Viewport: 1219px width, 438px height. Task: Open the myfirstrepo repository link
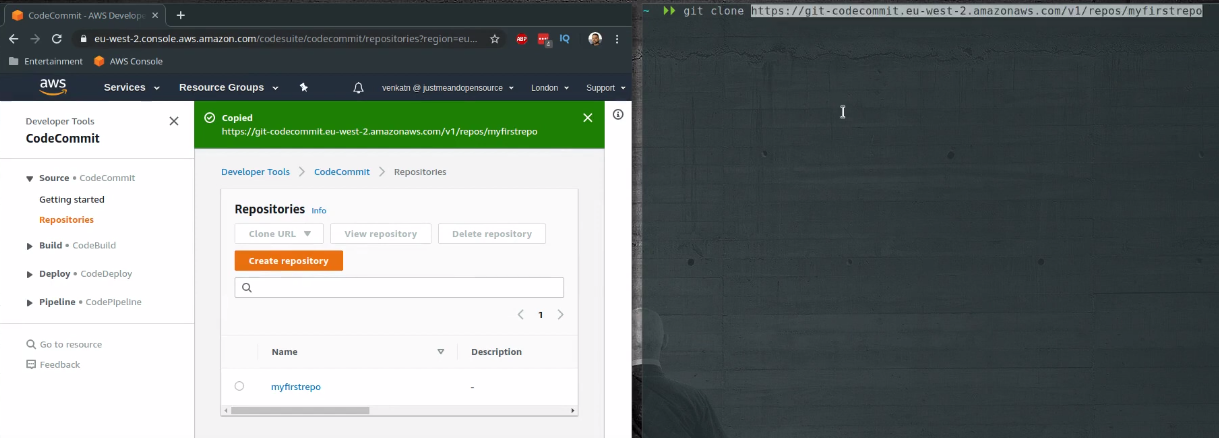(x=296, y=387)
